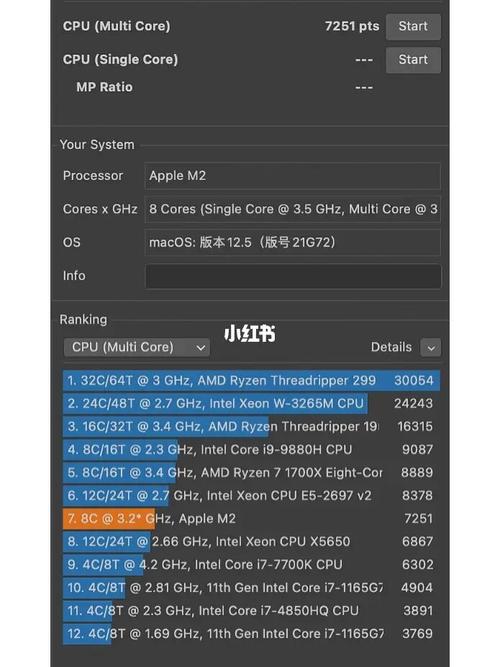Select the 16C/32T Threadripper ranking row

[x=251, y=426]
